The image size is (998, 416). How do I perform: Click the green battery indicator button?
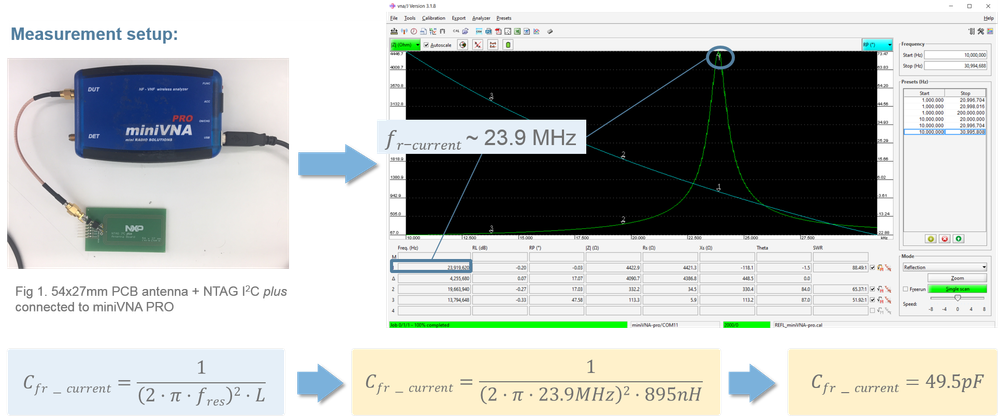(x=508, y=45)
